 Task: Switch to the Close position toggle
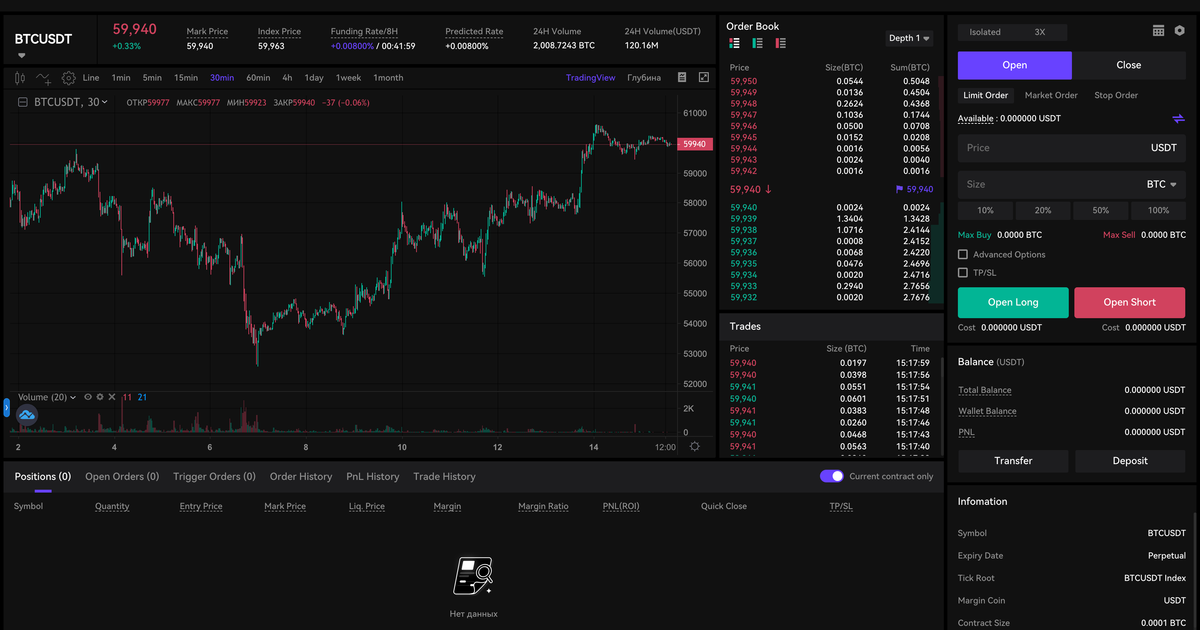click(1129, 65)
